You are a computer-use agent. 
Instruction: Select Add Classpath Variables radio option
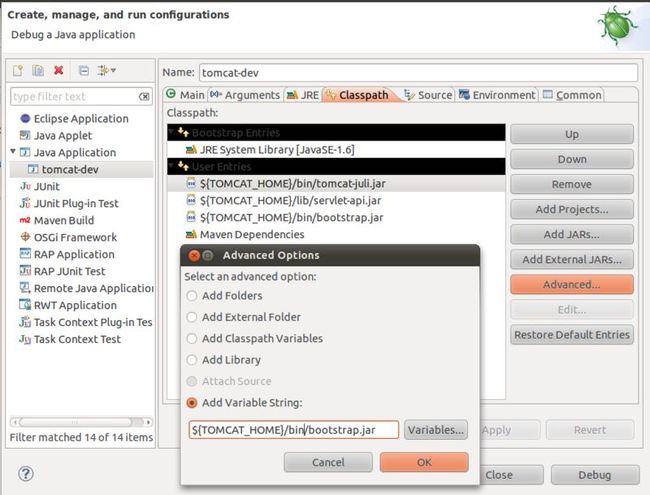click(x=192, y=339)
